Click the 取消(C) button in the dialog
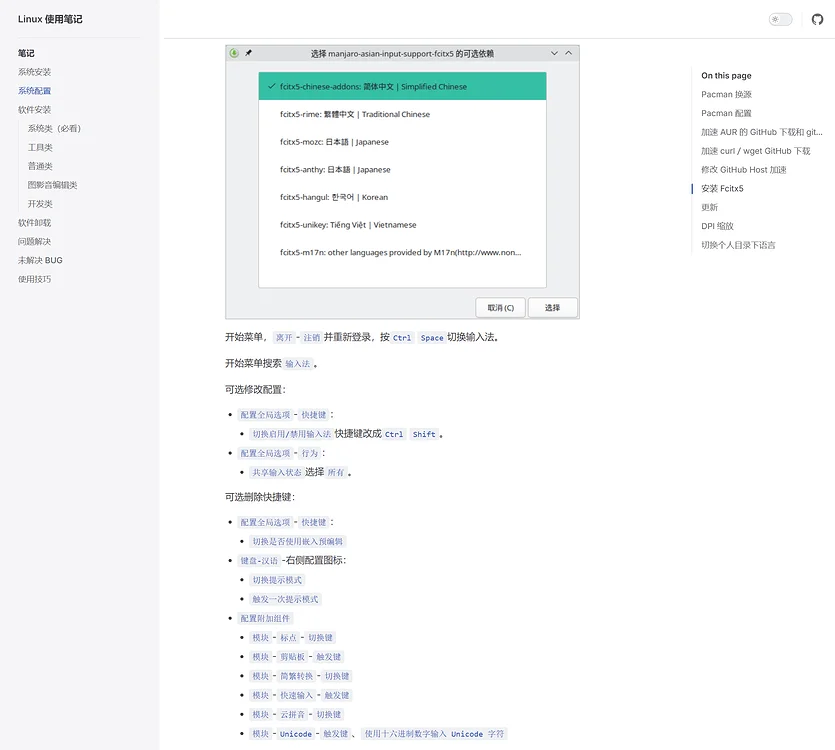 [x=500, y=307]
